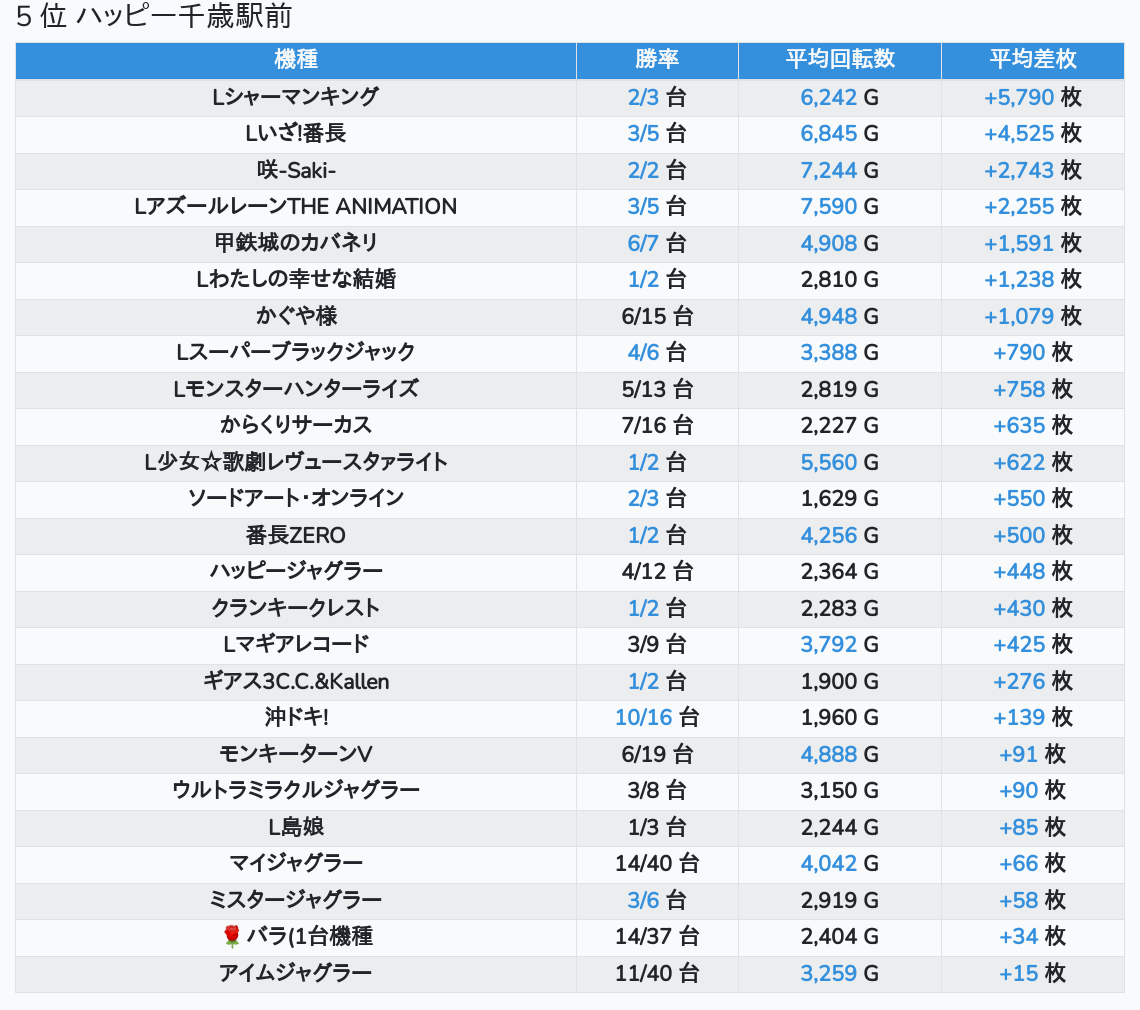
Task: Click the 11/40 台 win rate value
Action: click(x=657, y=973)
